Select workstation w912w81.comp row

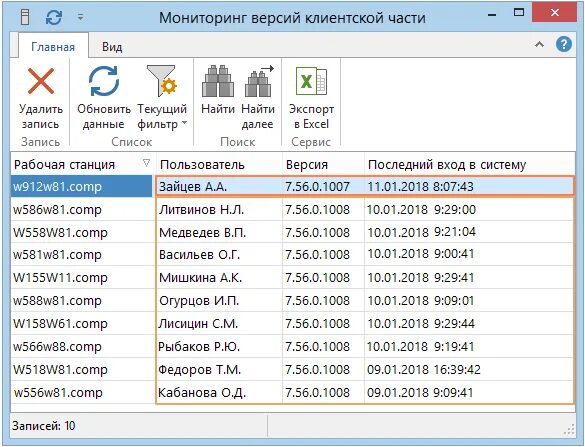point(81,187)
